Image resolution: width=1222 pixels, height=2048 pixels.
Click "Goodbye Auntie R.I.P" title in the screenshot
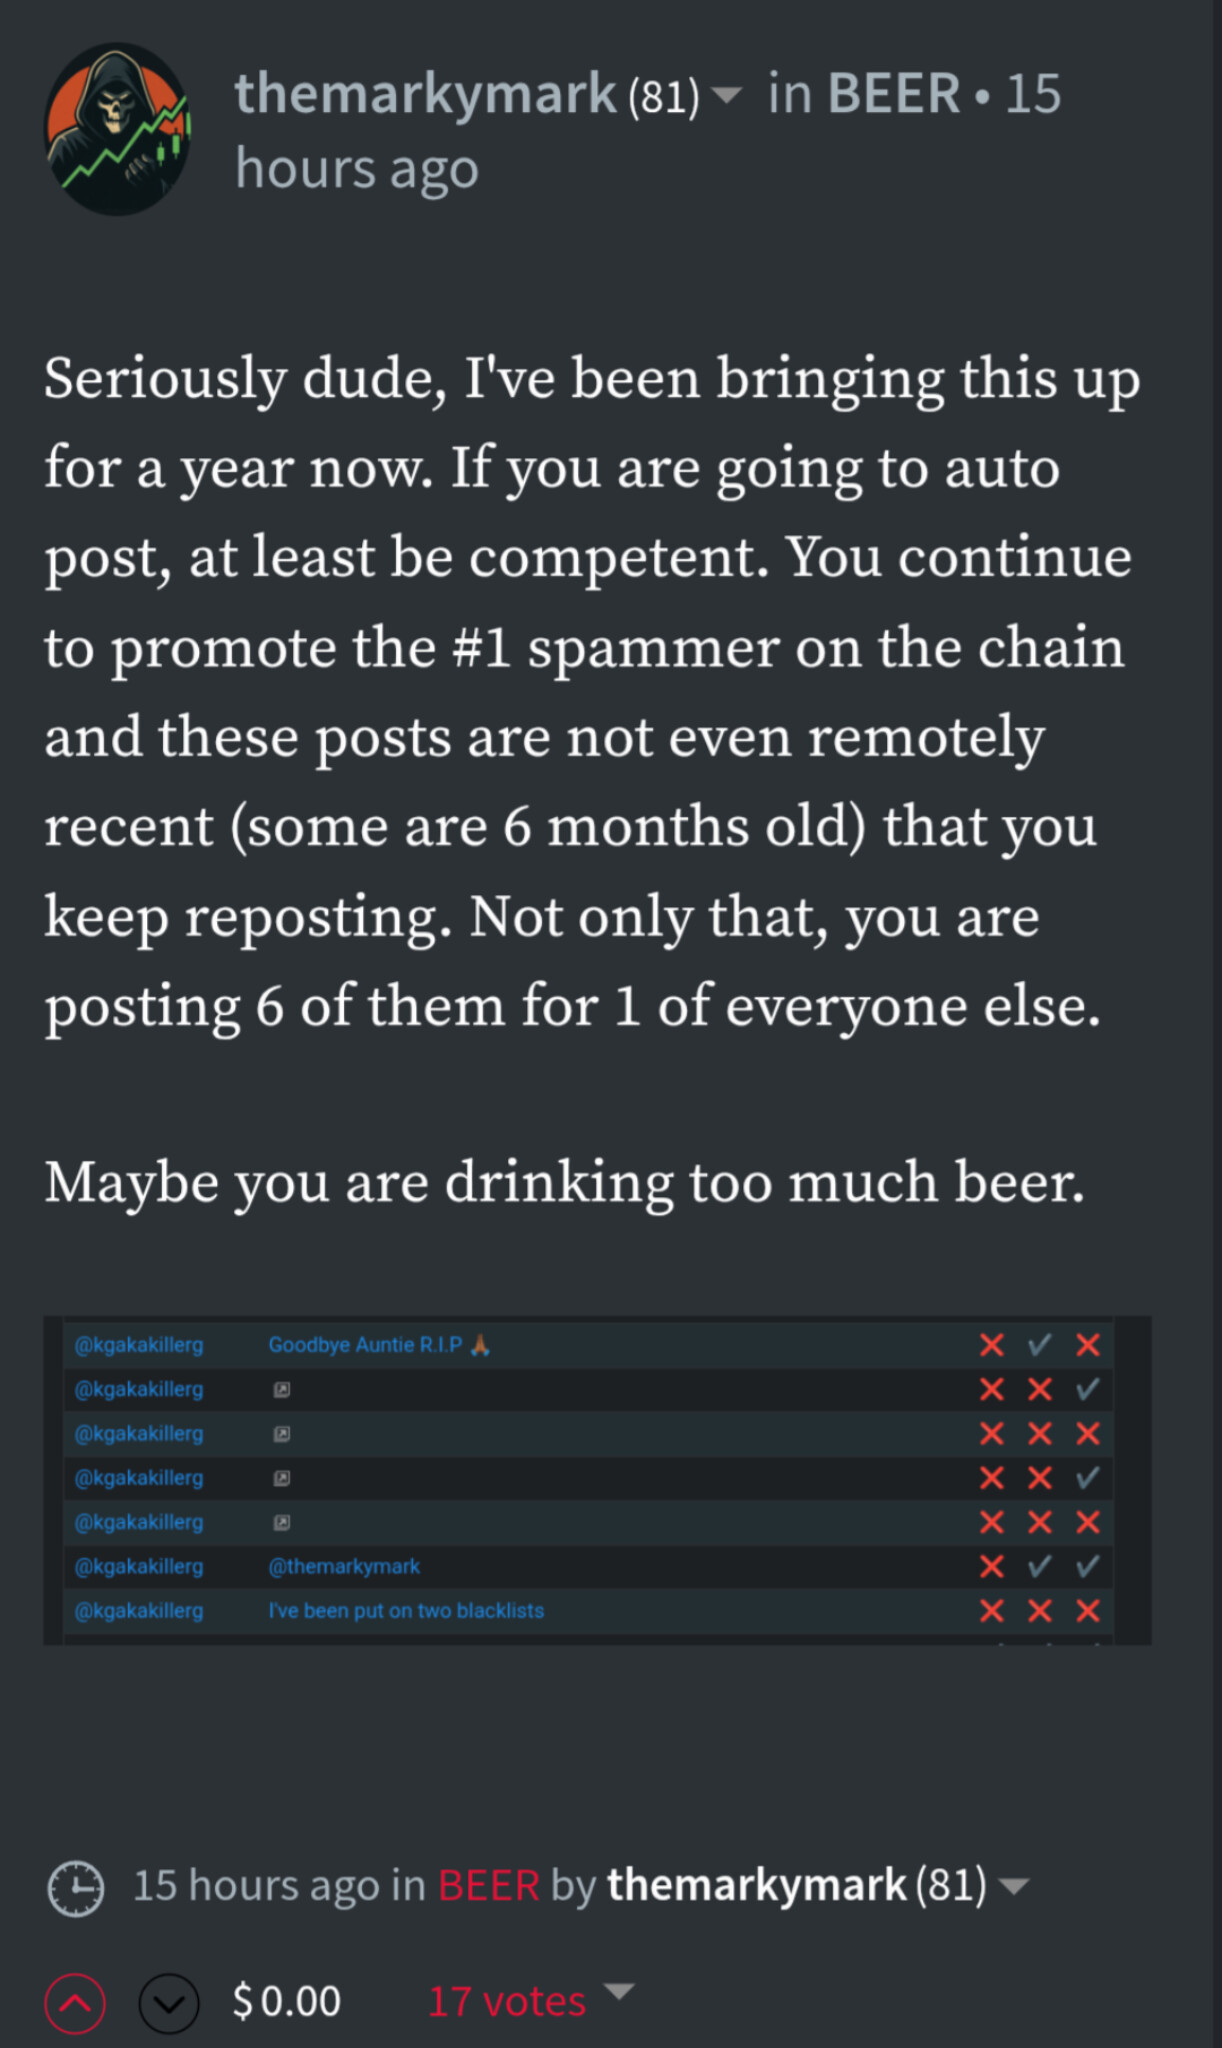[x=366, y=1345]
